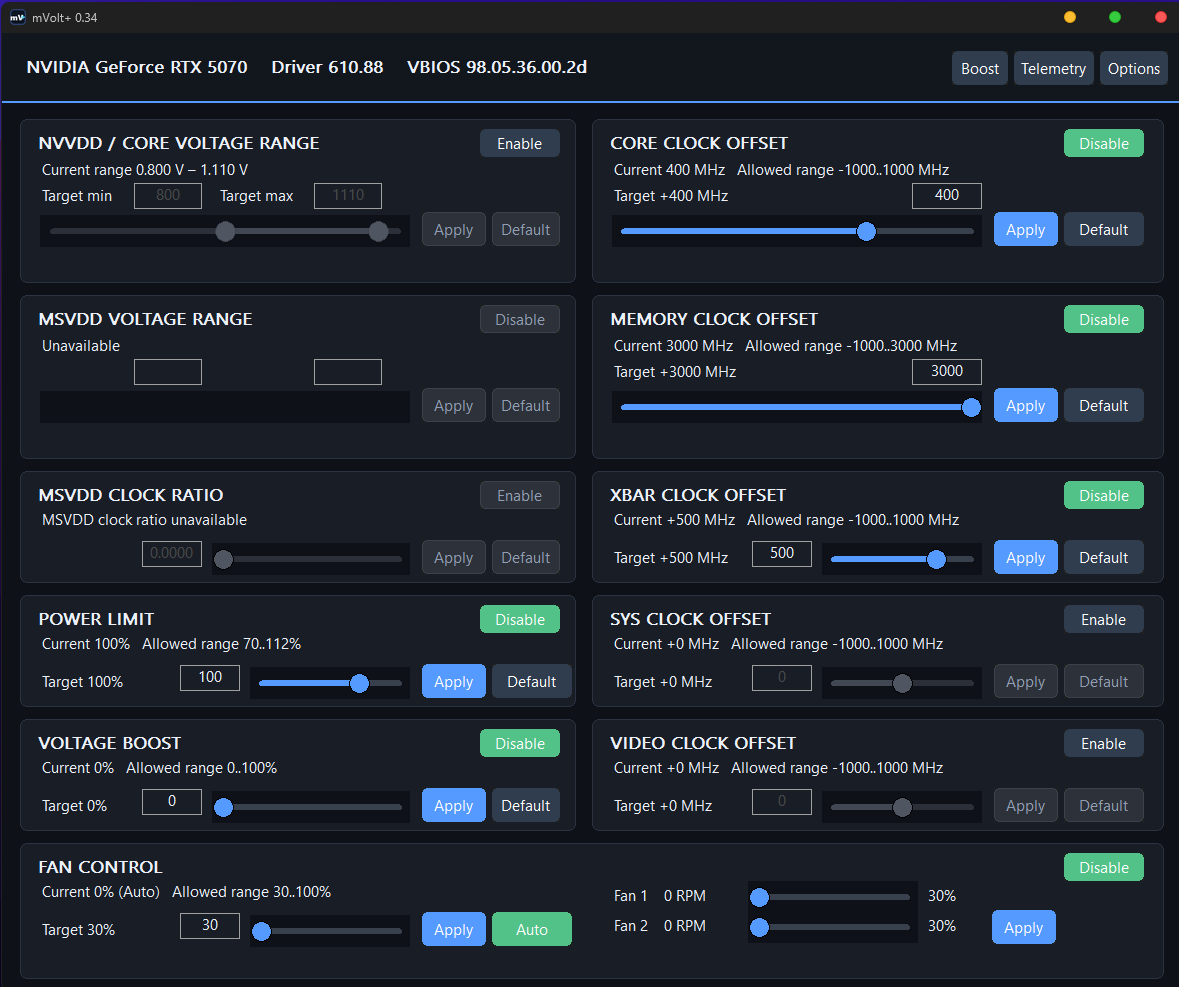Click the NVVDD target max slider handle

pos(378,232)
